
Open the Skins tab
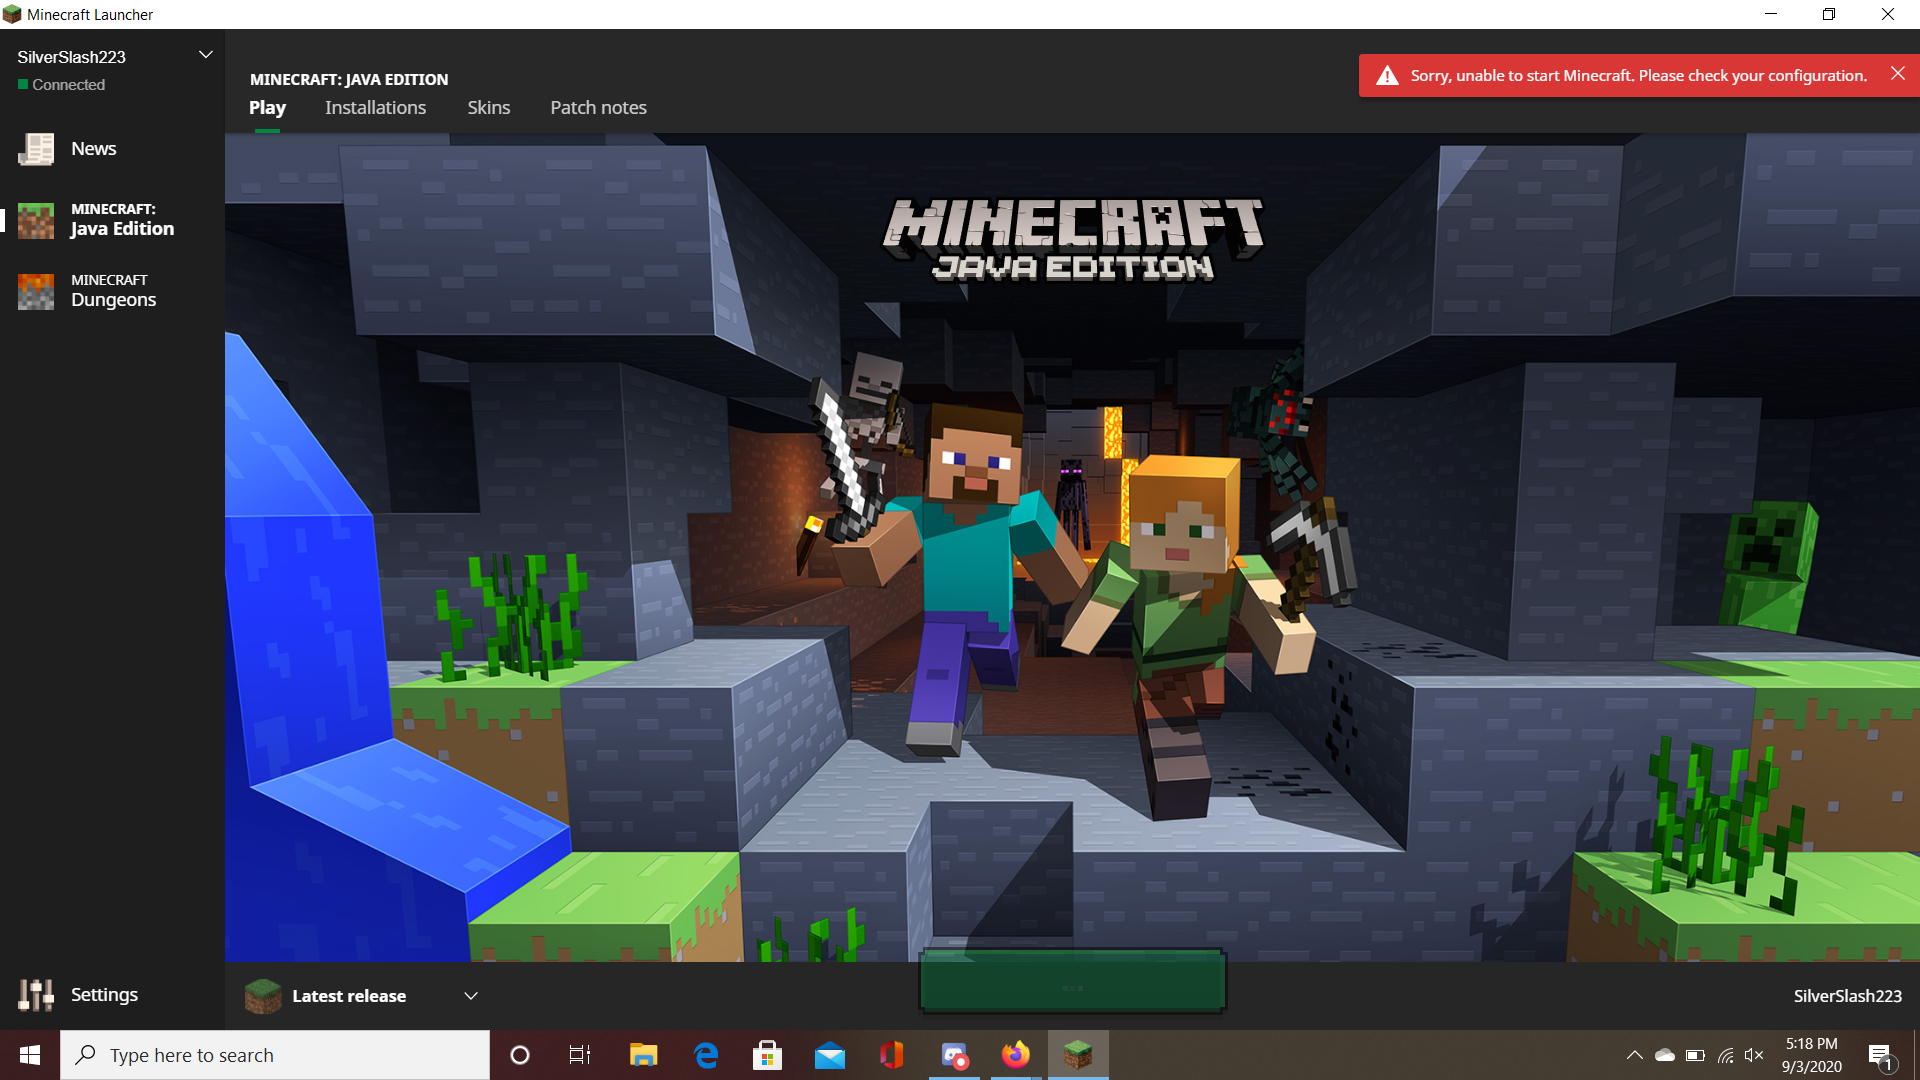pos(489,107)
